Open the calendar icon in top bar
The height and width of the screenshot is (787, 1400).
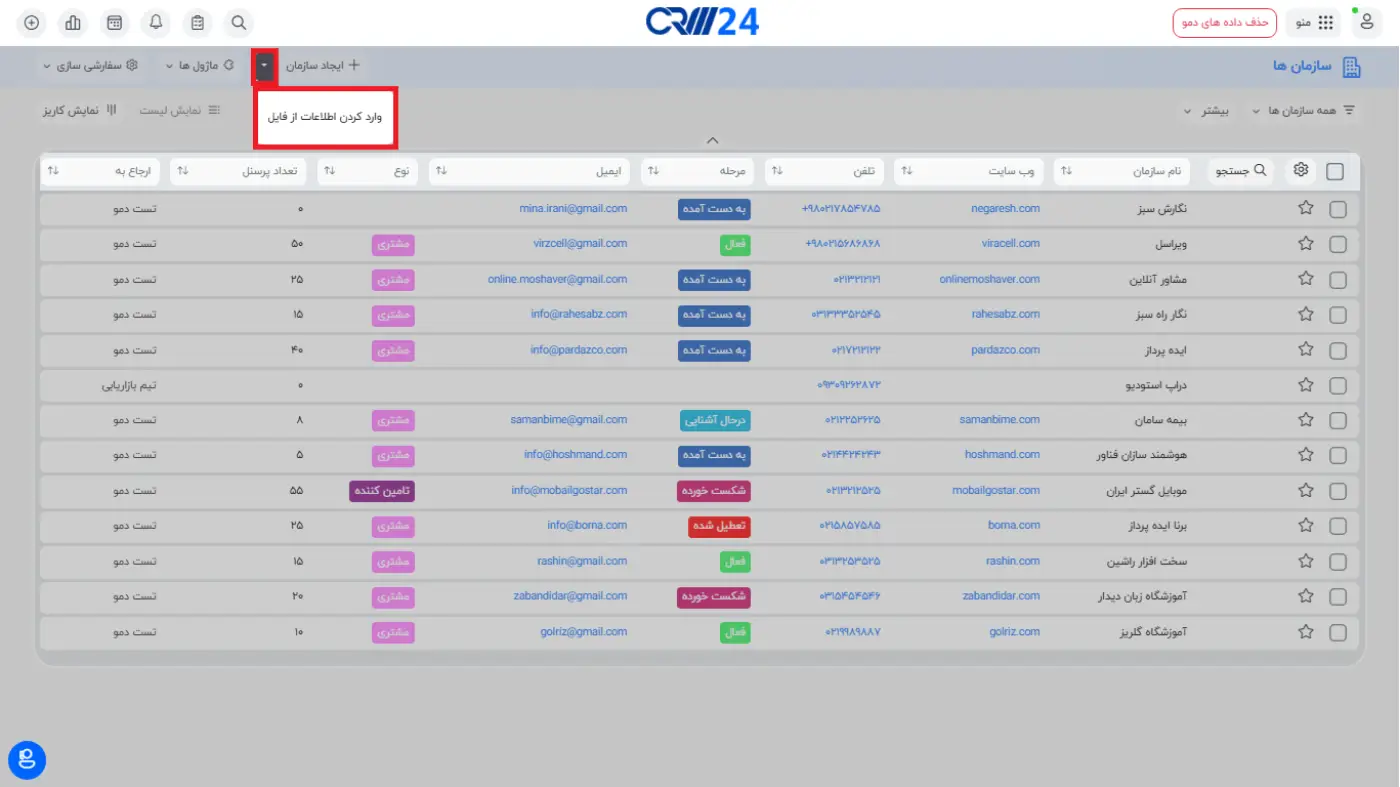point(115,22)
